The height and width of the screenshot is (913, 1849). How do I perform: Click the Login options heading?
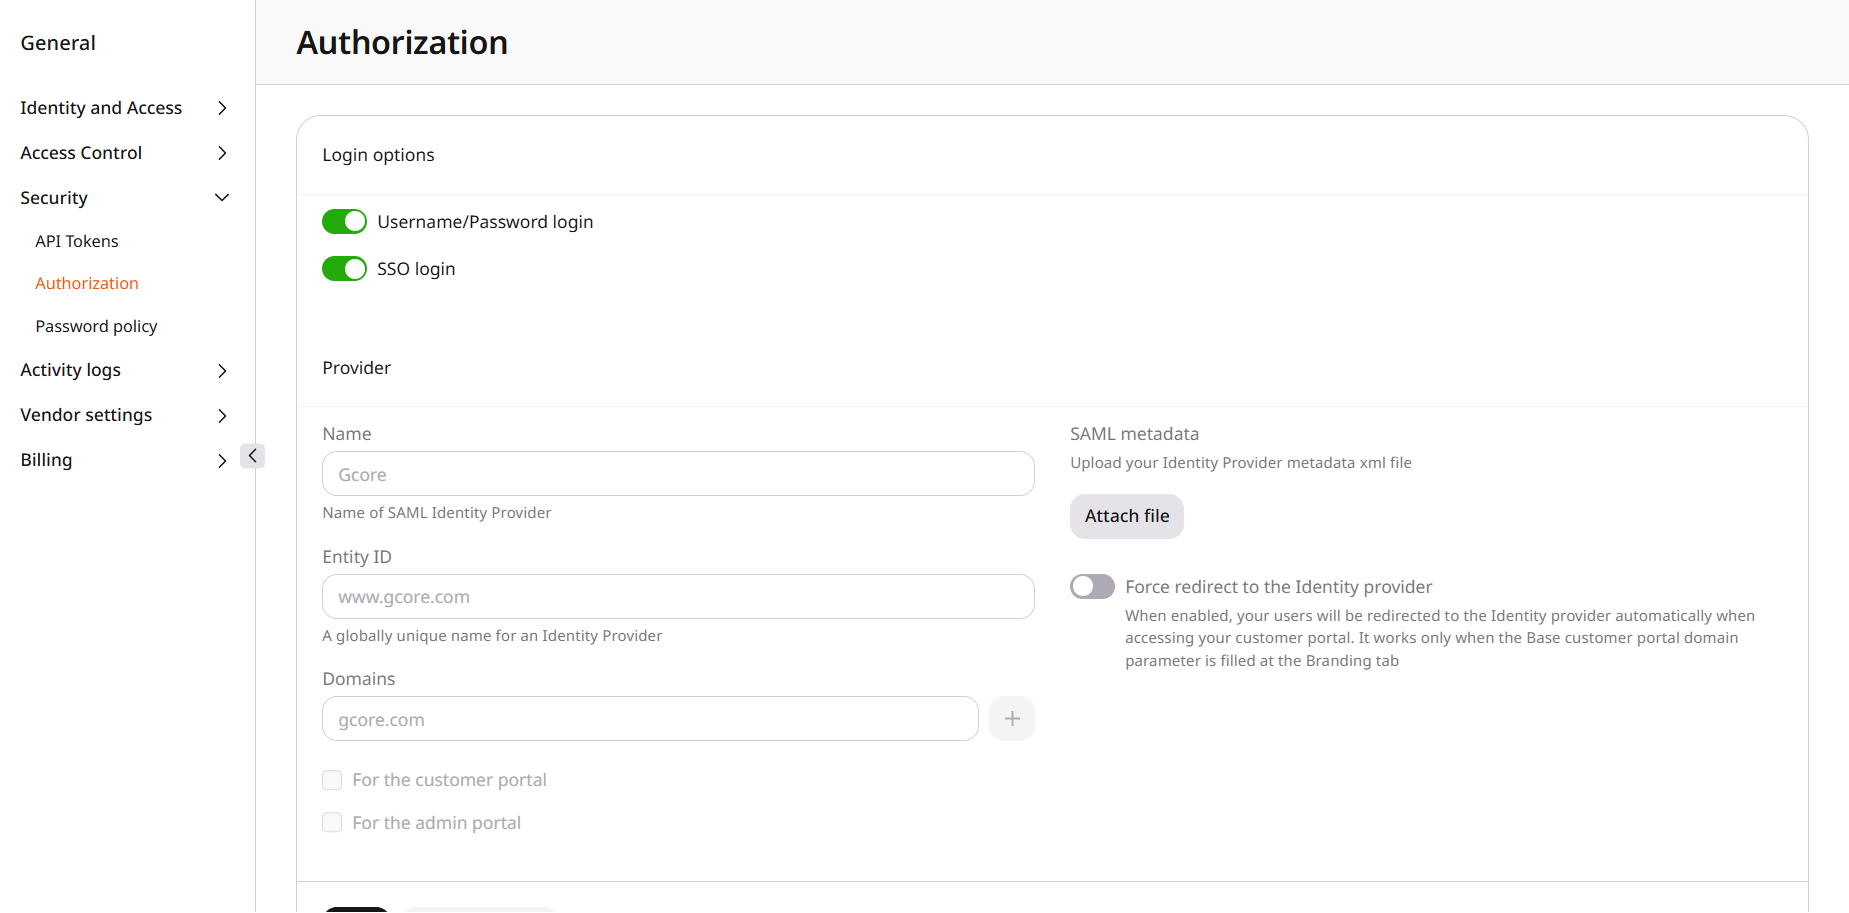[x=378, y=155]
